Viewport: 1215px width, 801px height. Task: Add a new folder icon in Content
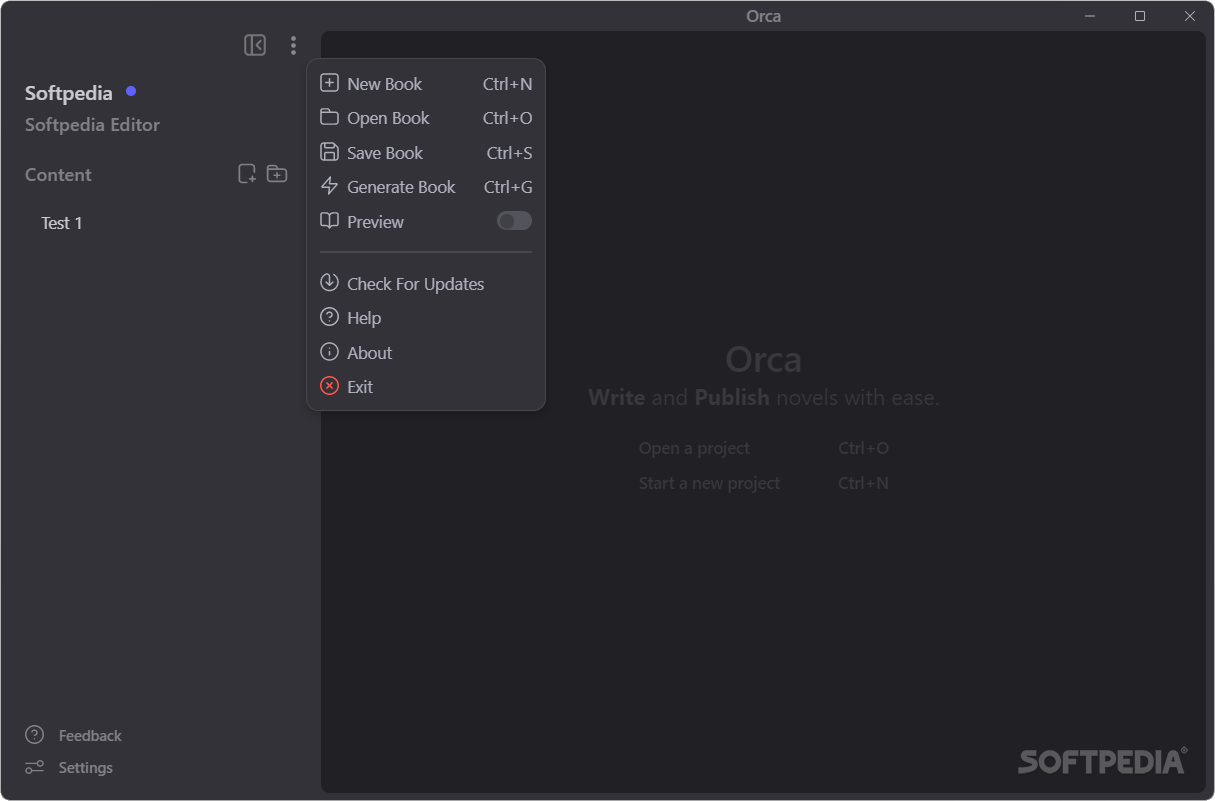tap(277, 174)
